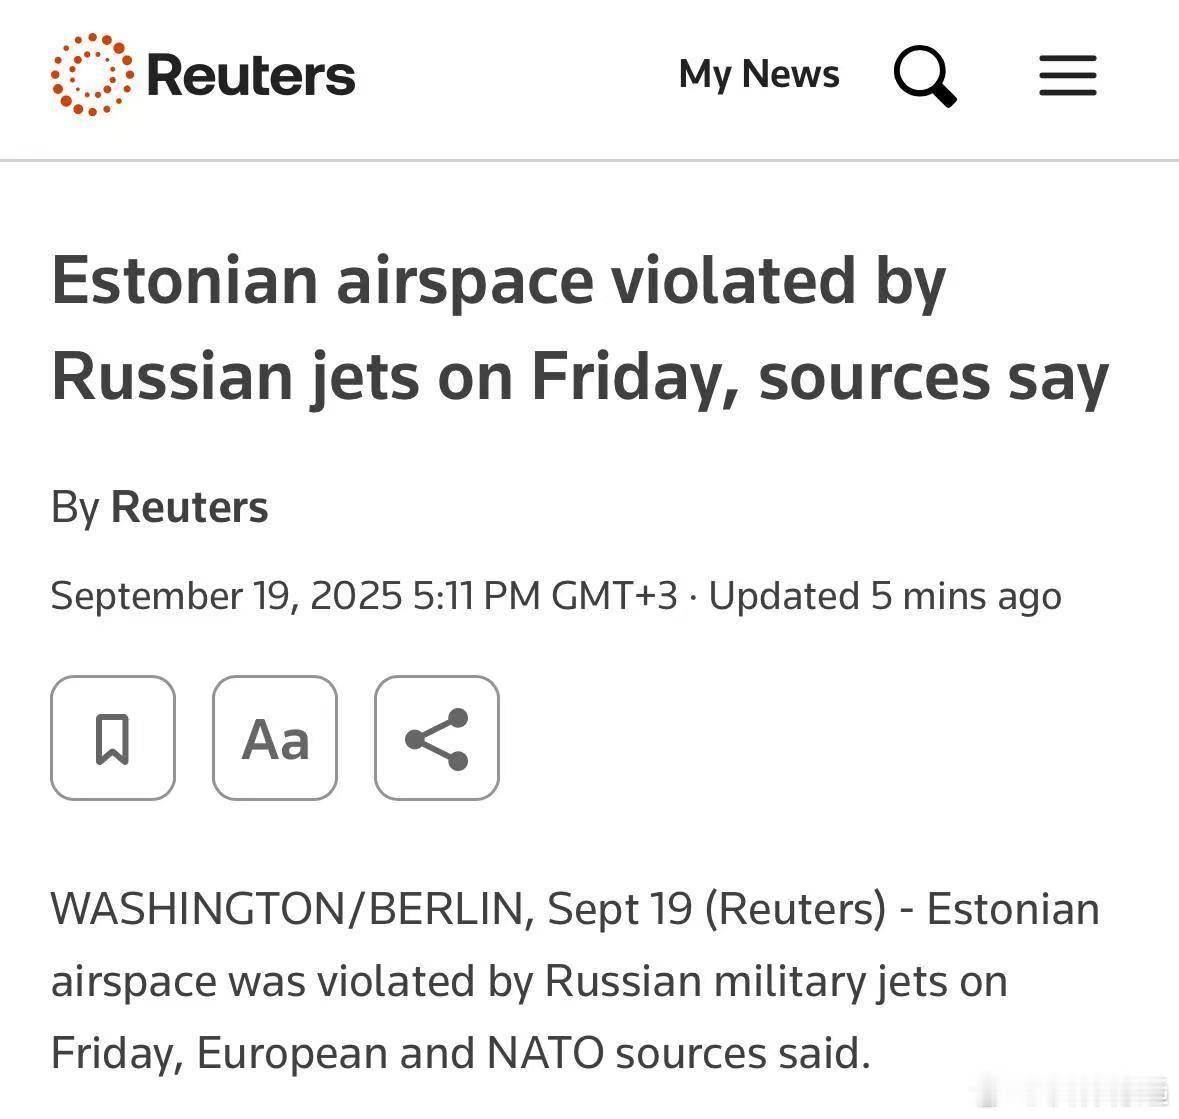Click "(Reuters)" in the article paragraph
Viewport: 1179px width, 1119px height.
tap(796, 908)
